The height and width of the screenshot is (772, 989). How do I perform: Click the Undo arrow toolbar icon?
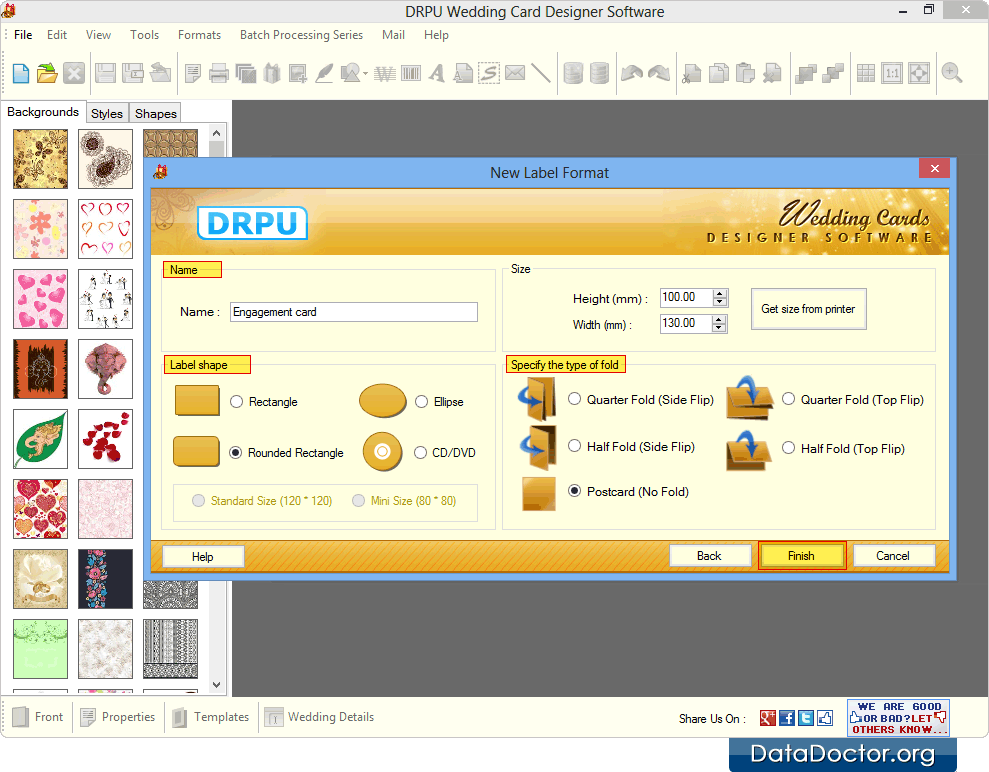[632, 74]
